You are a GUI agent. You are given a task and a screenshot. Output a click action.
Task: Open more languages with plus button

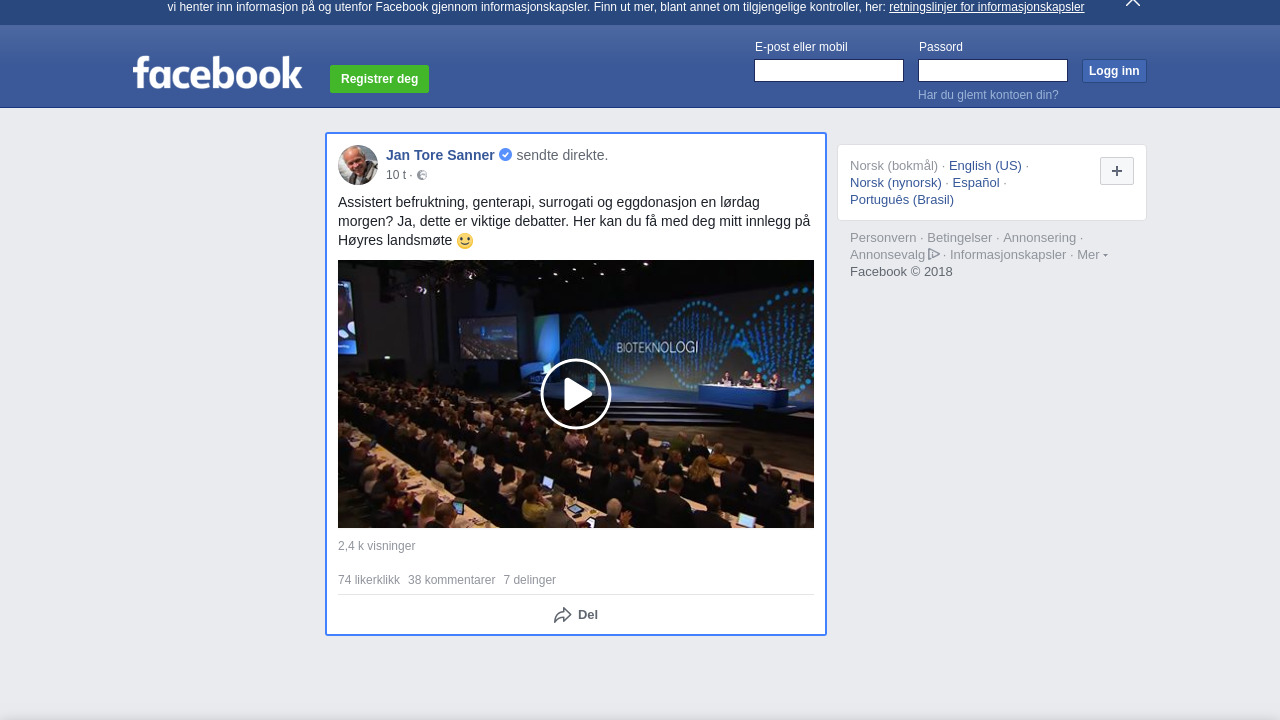tap(1117, 171)
